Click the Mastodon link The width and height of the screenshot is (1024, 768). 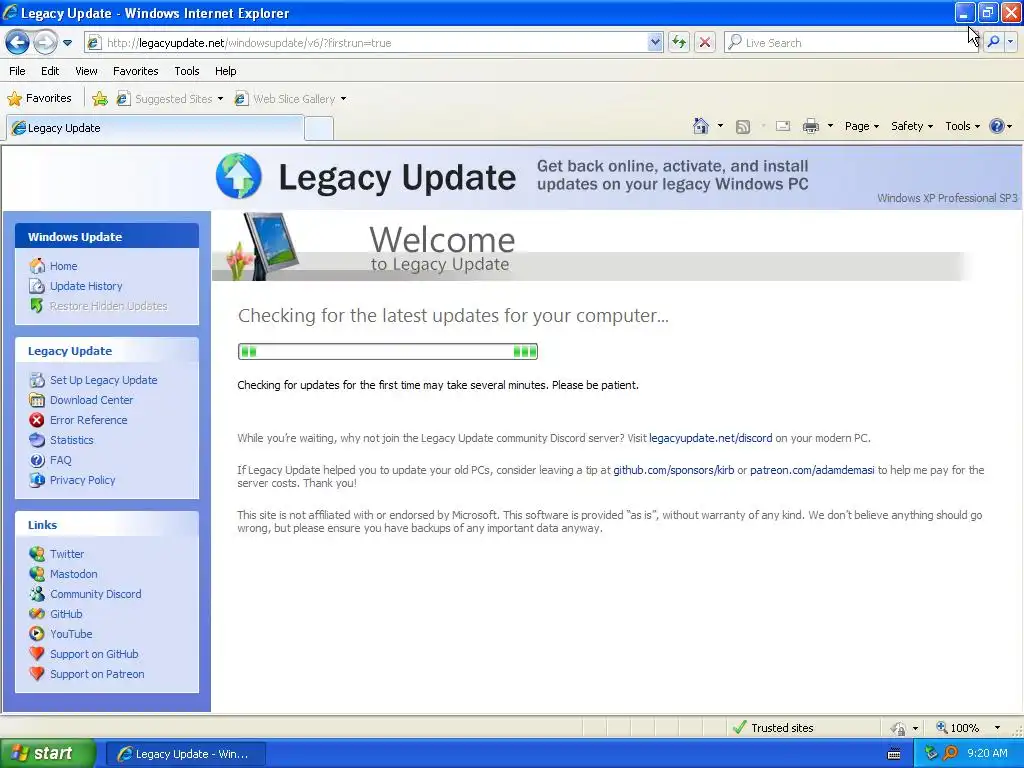tap(73, 574)
